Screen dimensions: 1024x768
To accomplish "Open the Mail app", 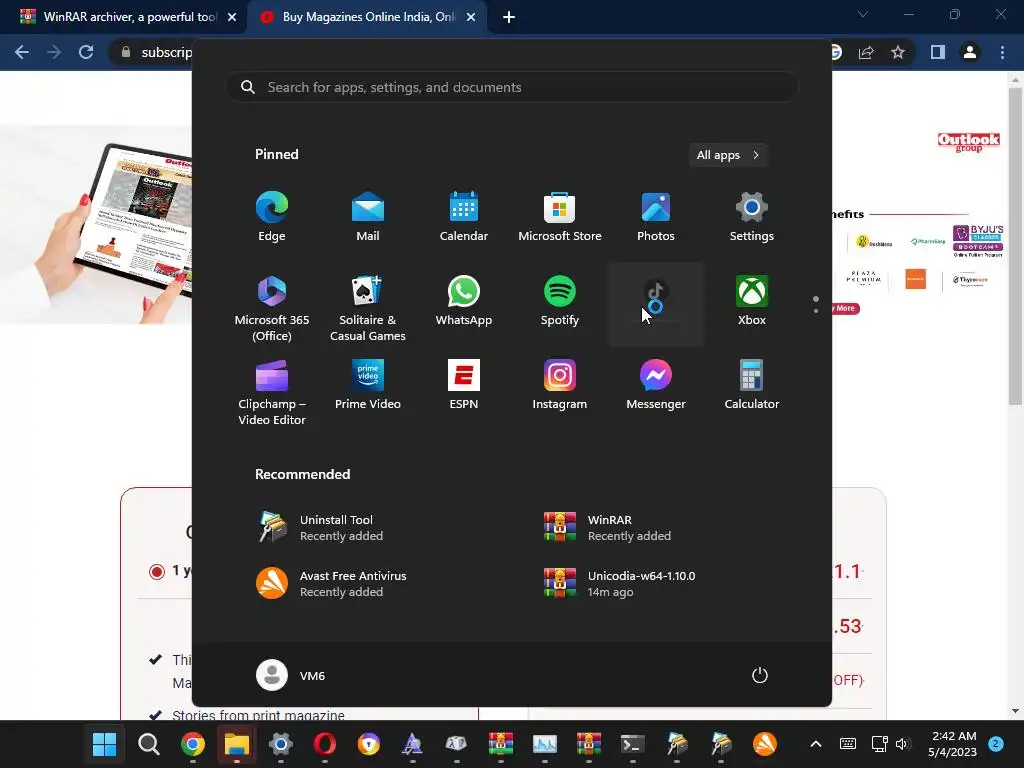I will 368,217.
